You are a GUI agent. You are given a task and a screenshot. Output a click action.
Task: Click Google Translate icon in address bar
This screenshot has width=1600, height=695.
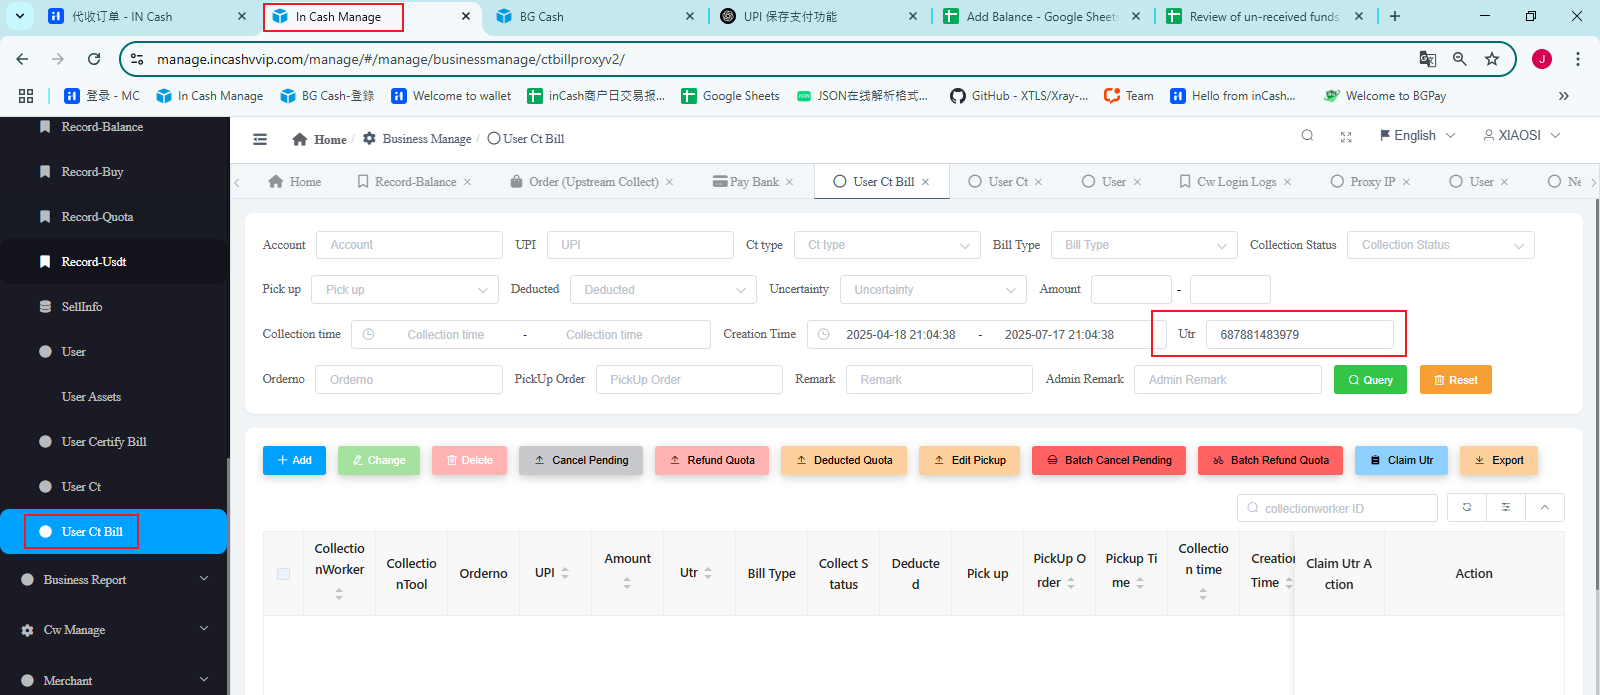pos(1428,59)
